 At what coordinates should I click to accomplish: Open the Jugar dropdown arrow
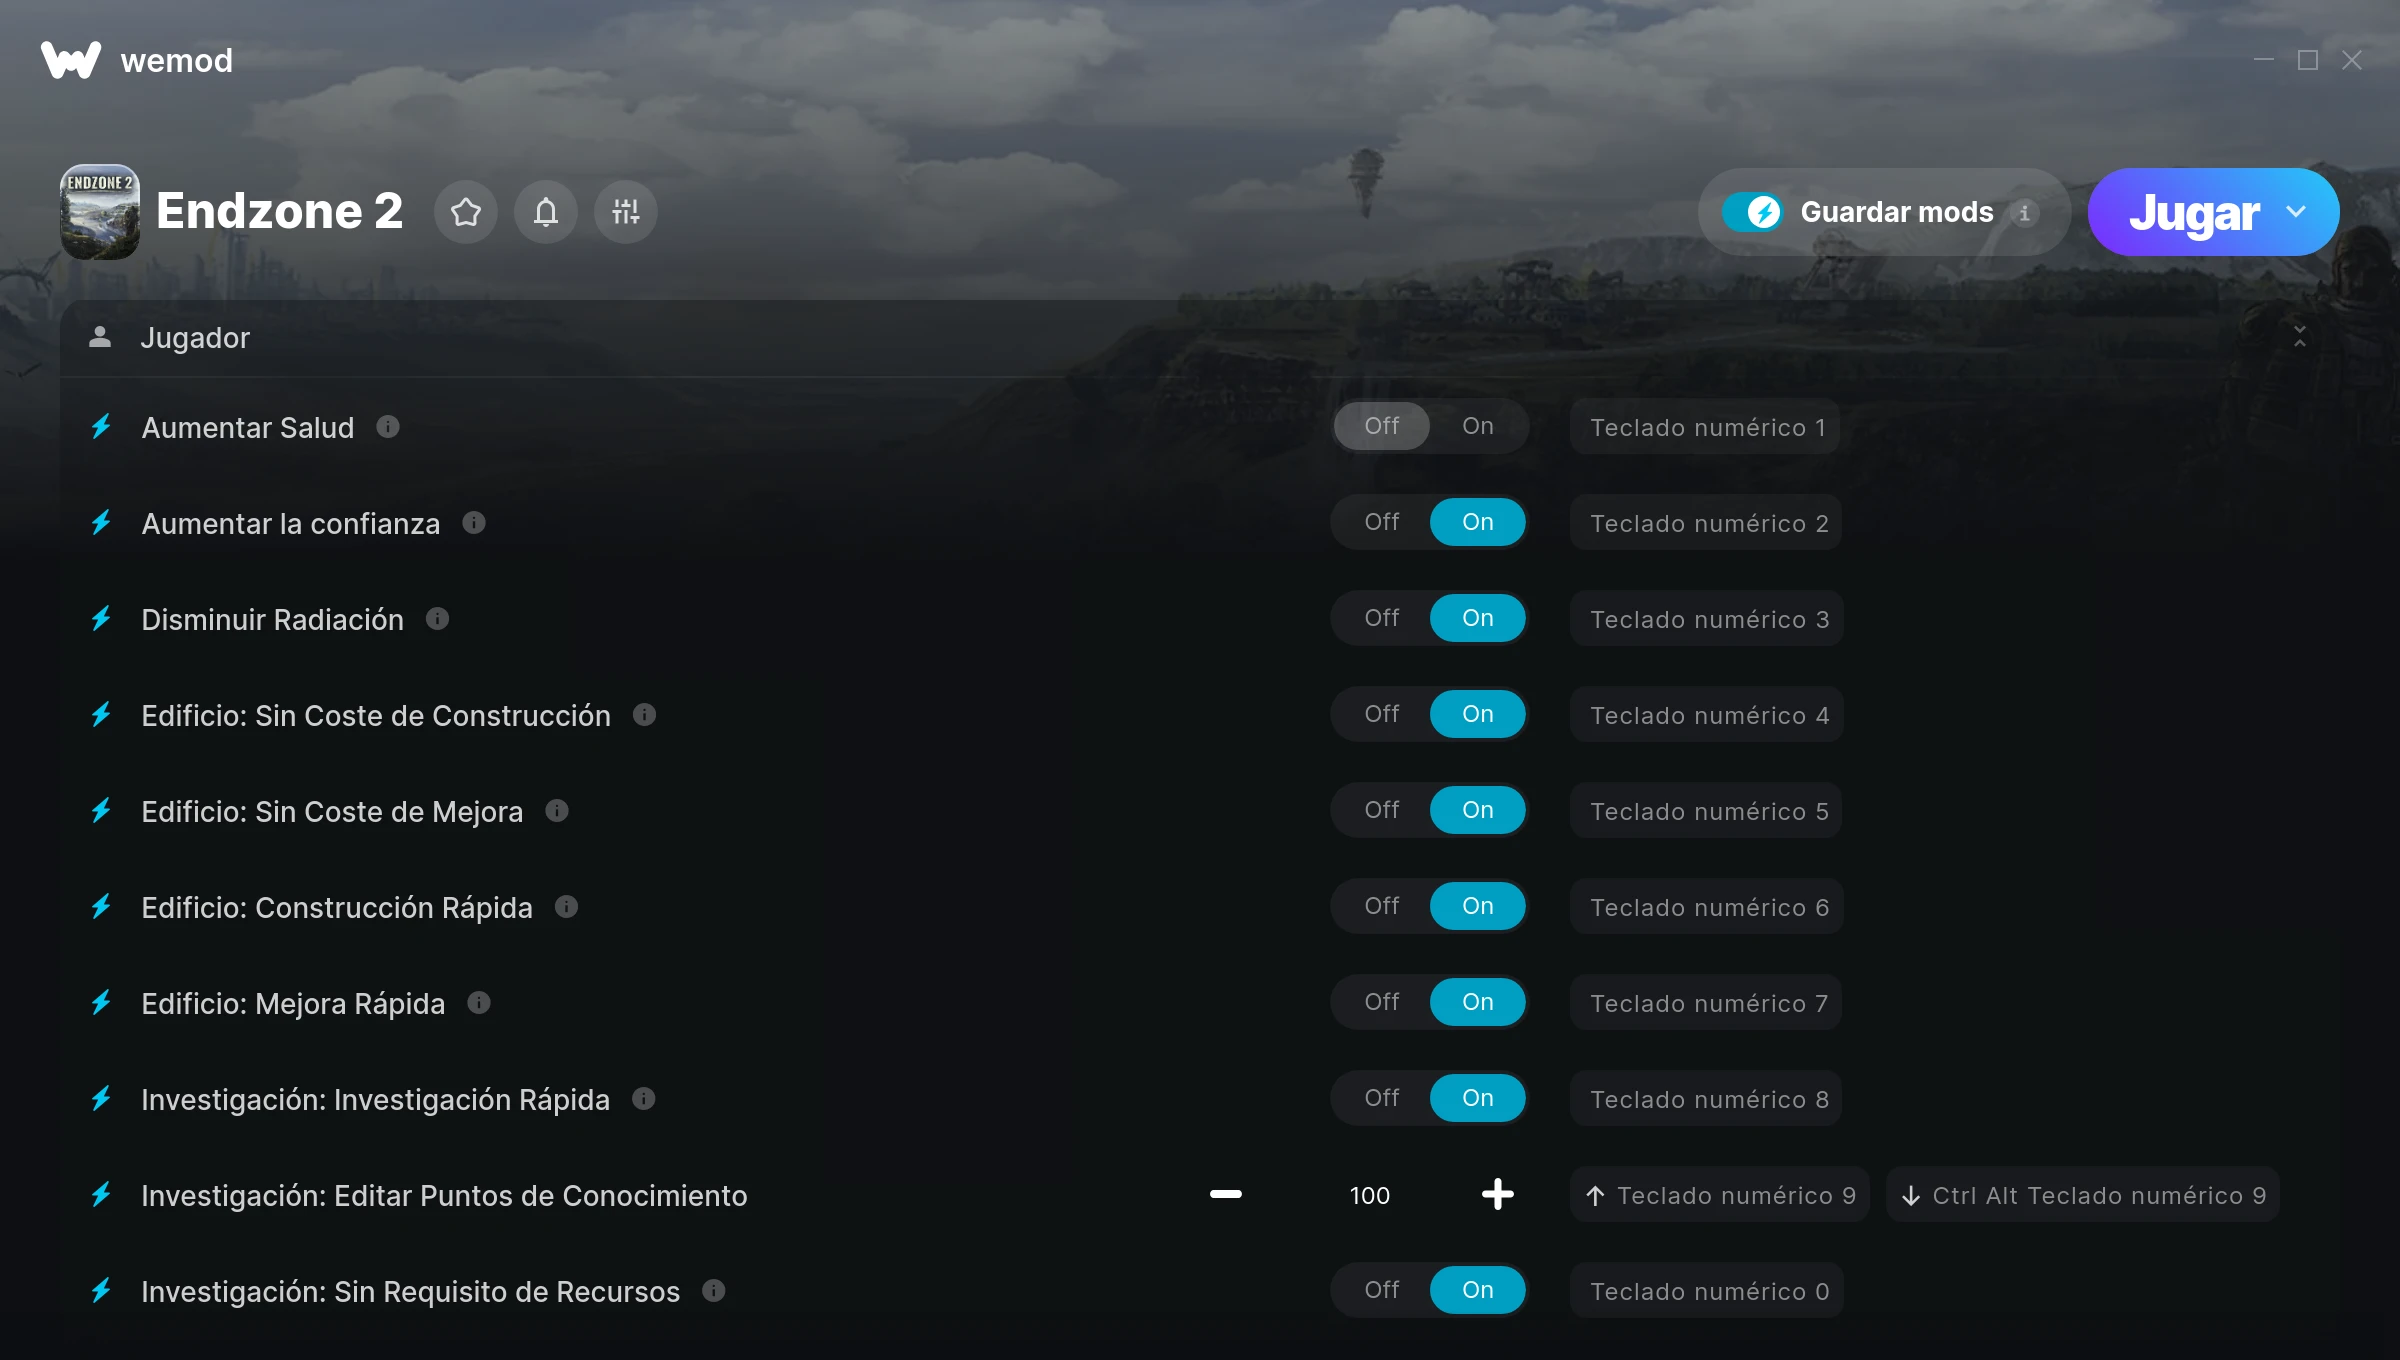pyautogui.click(x=2296, y=212)
